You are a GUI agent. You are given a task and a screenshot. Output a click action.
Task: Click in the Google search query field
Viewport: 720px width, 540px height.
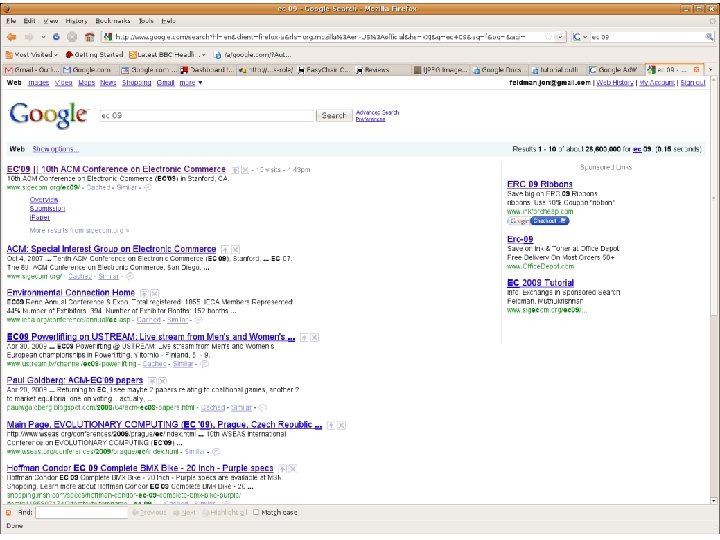pos(207,115)
